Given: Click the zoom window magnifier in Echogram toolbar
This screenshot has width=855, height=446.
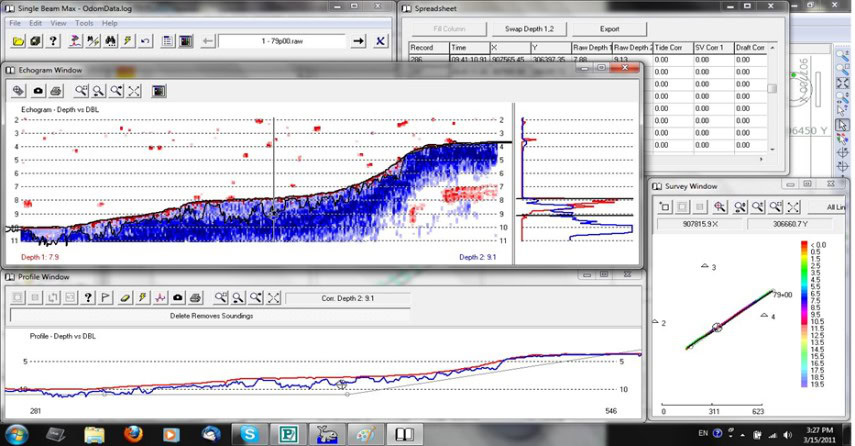Looking at the screenshot, I should click(x=81, y=91).
